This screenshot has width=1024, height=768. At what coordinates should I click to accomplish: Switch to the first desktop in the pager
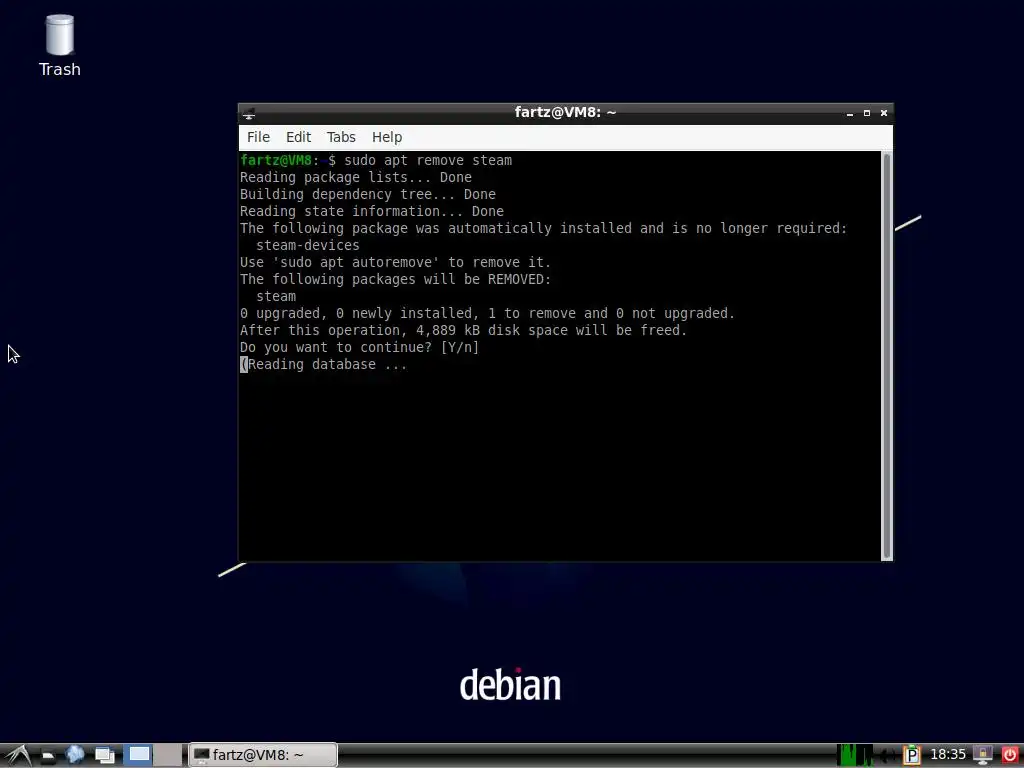pos(138,755)
